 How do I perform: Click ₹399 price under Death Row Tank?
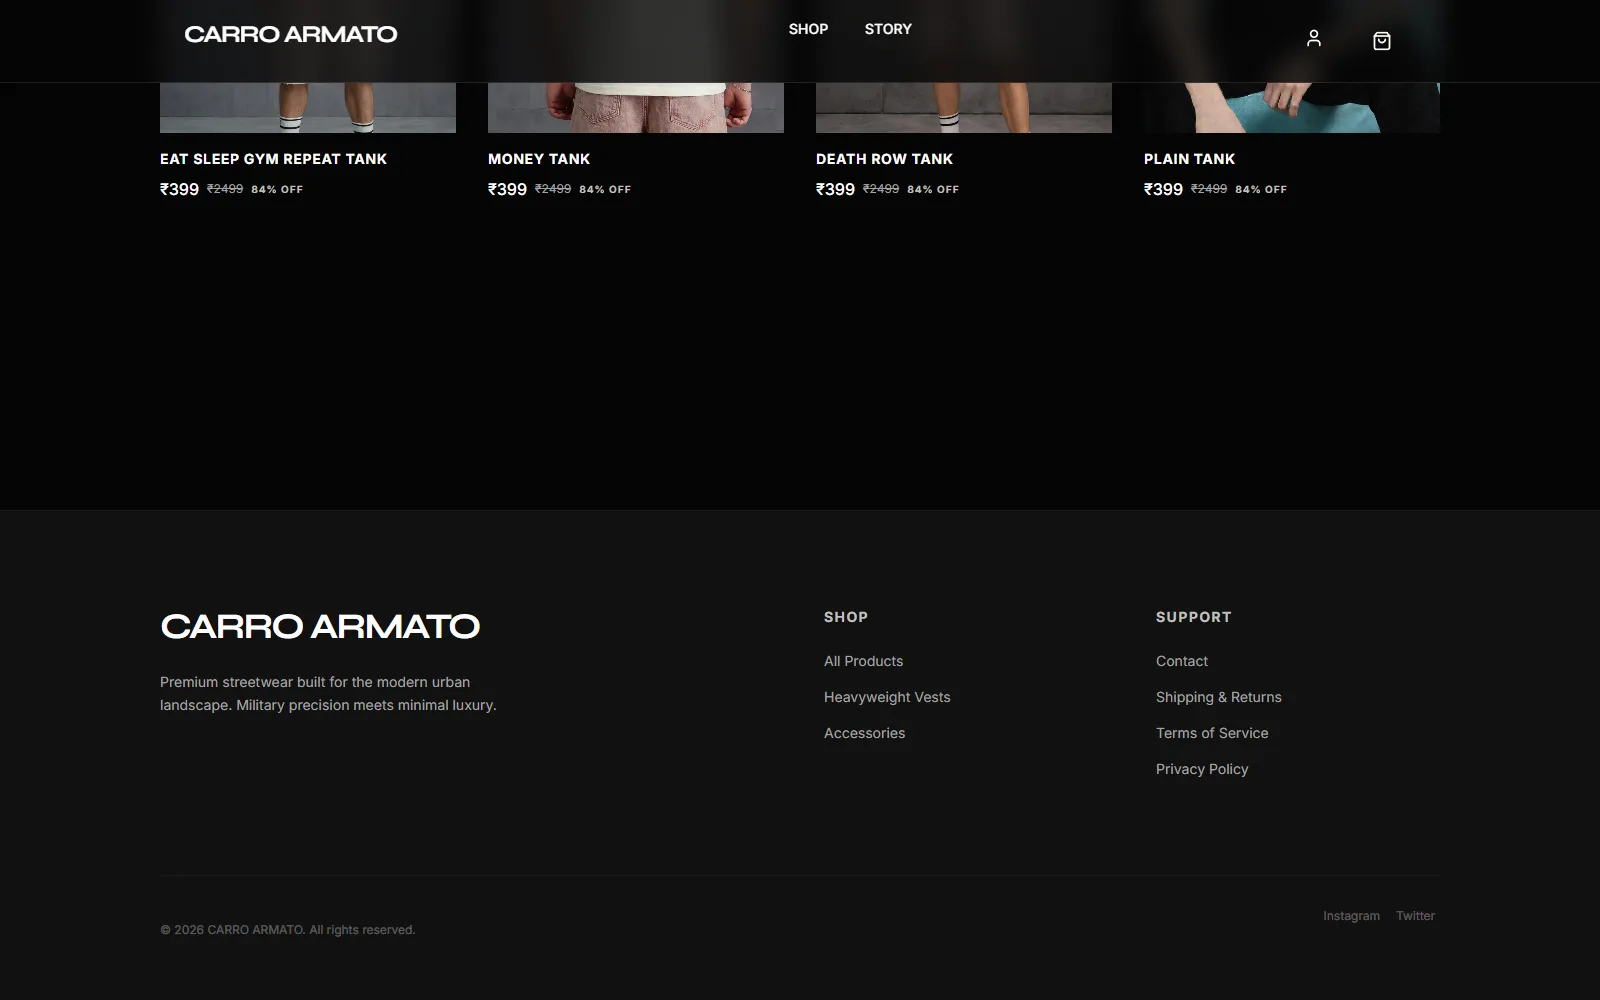click(835, 189)
